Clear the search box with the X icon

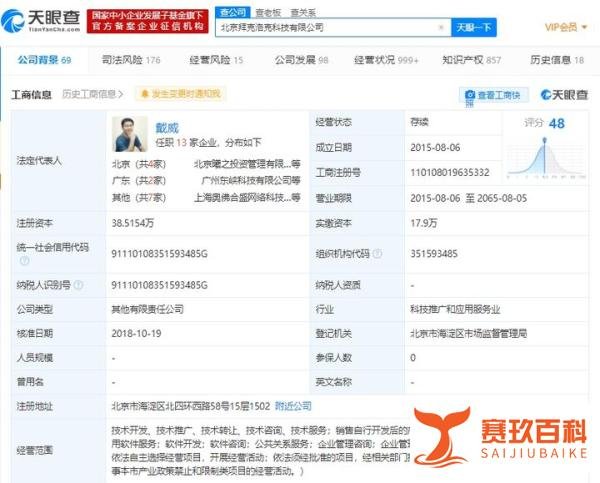441,27
